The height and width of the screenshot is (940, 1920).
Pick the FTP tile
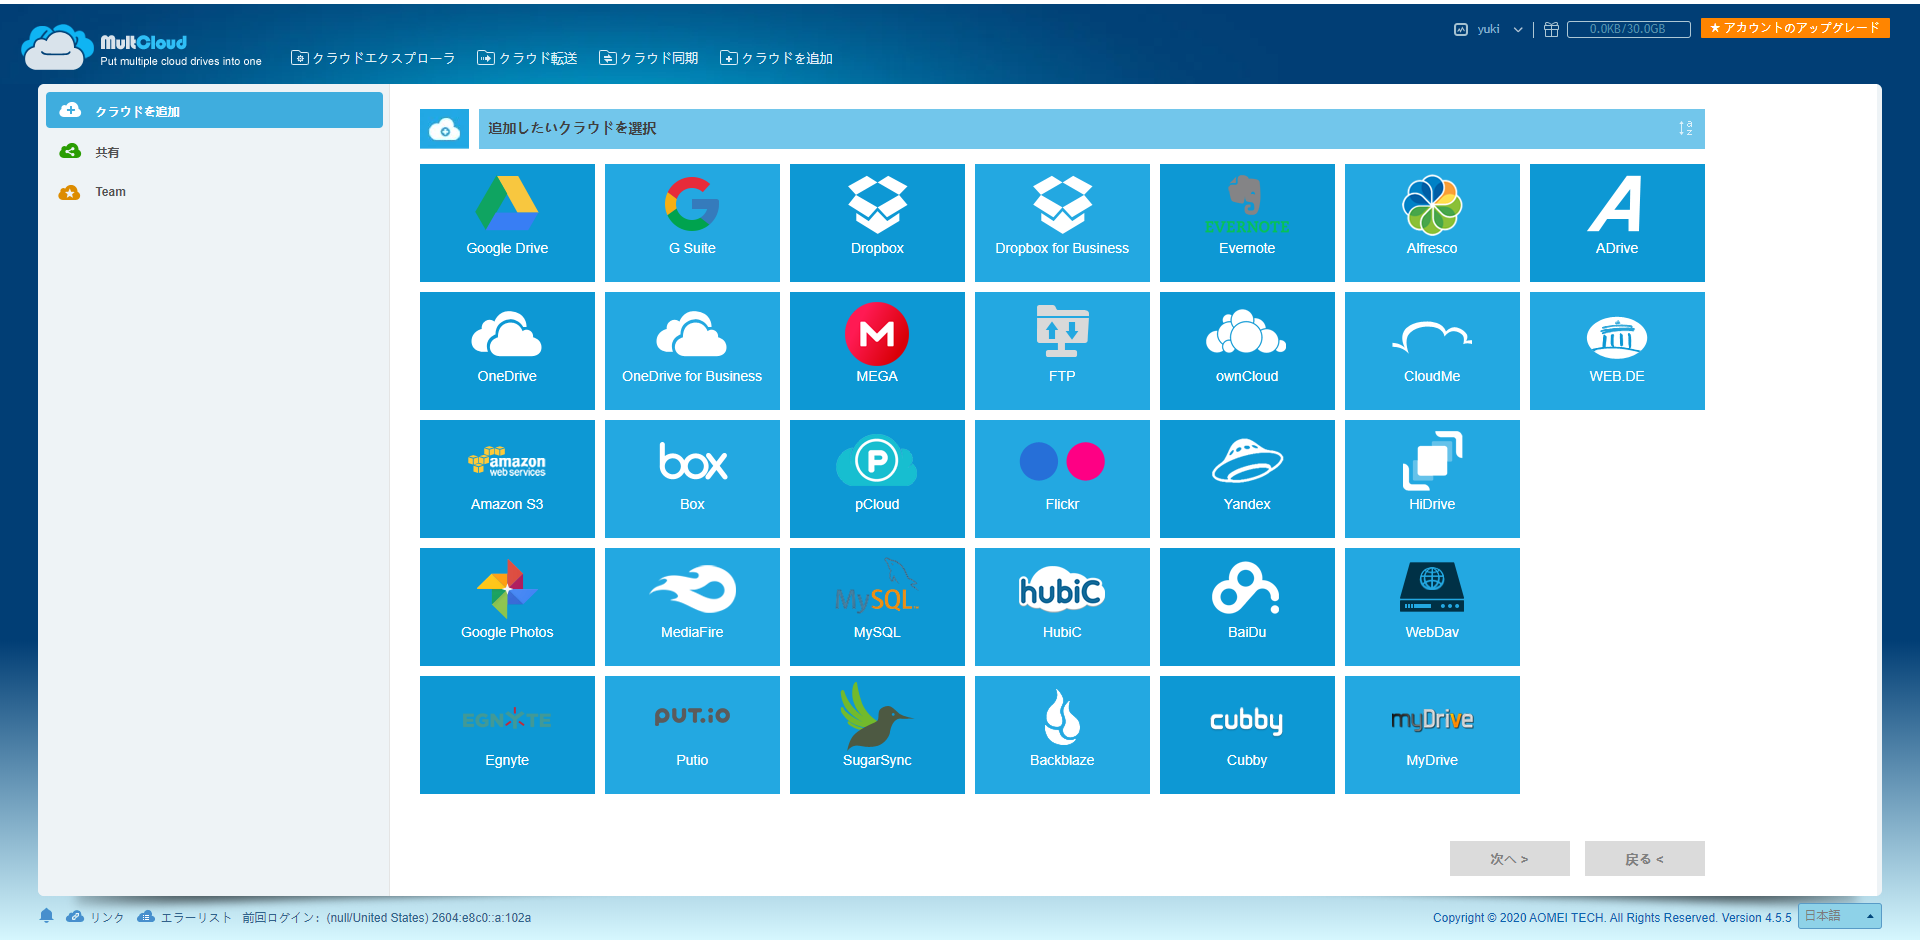click(1062, 351)
